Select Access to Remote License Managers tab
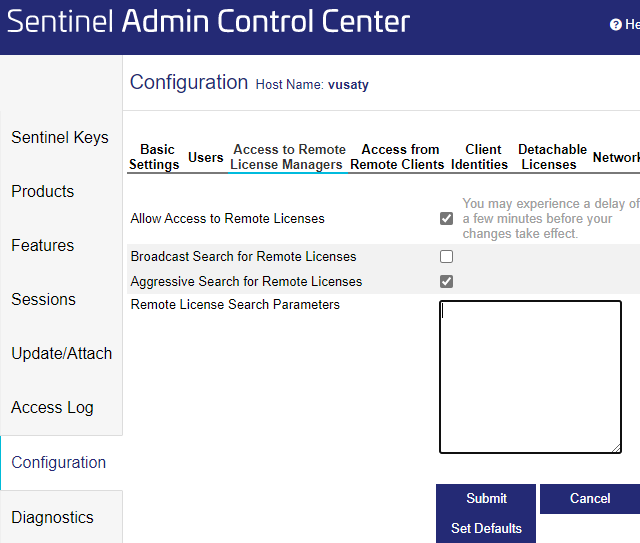The image size is (640, 543). pos(288,157)
